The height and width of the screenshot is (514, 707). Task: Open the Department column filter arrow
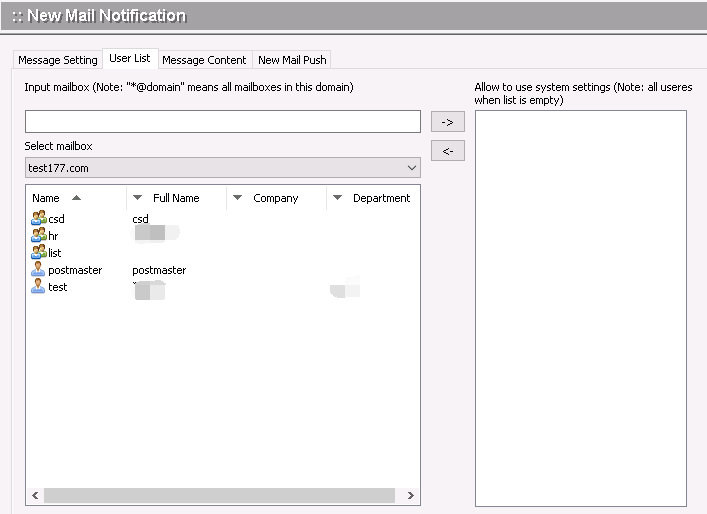tap(338, 198)
